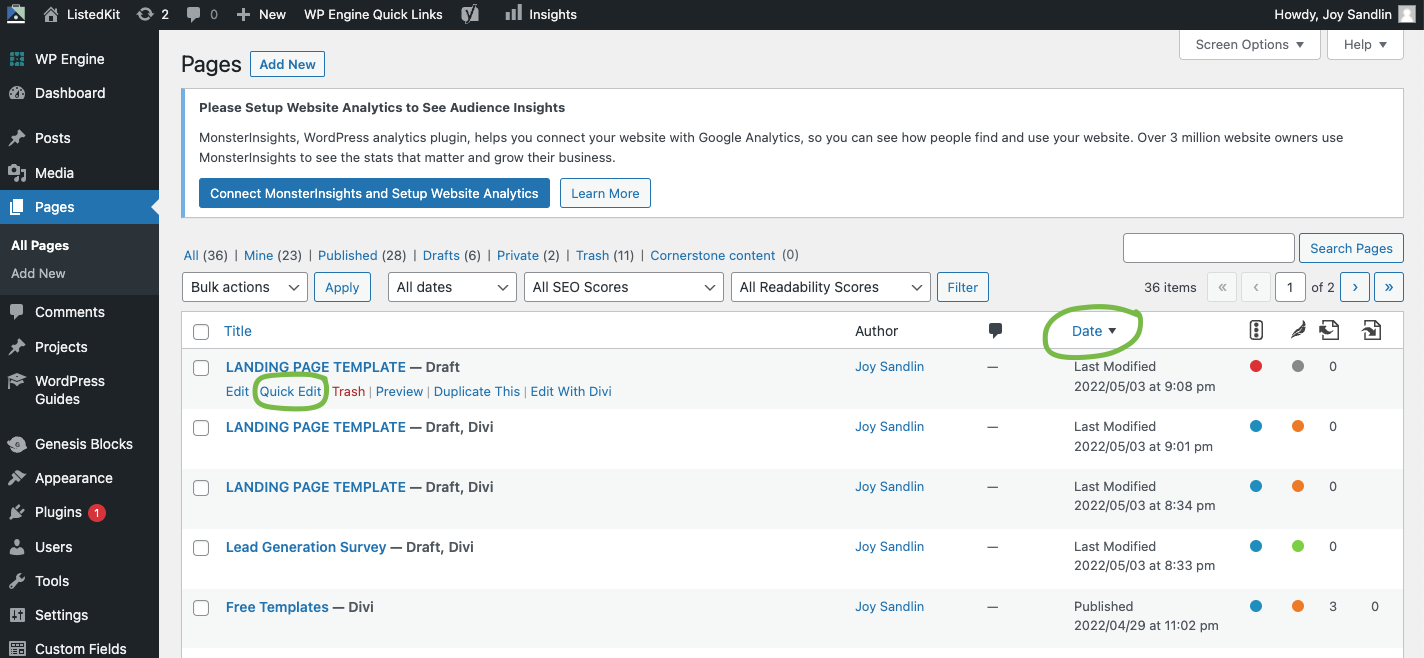The image size is (1424, 658).
Task: Move the Trash link for LANDING PAGE TEMPLATE
Action: pos(349,391)
